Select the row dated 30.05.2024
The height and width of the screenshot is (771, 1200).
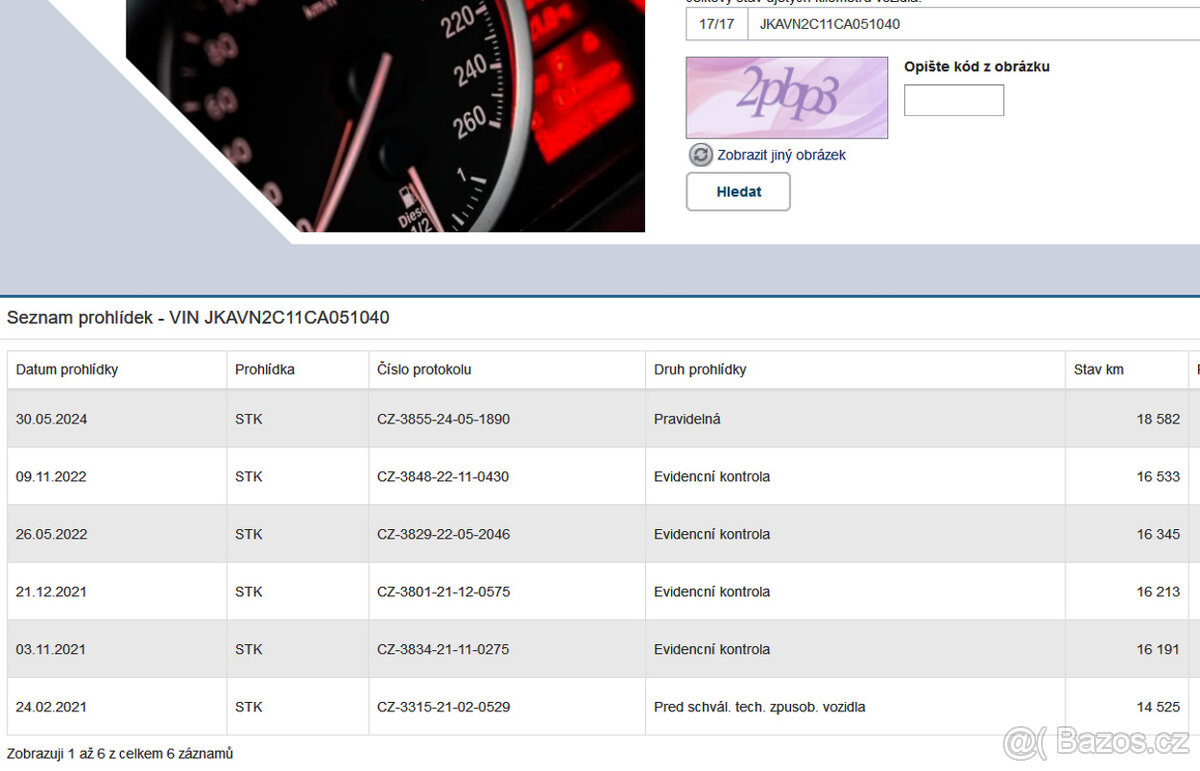(51, 419)
